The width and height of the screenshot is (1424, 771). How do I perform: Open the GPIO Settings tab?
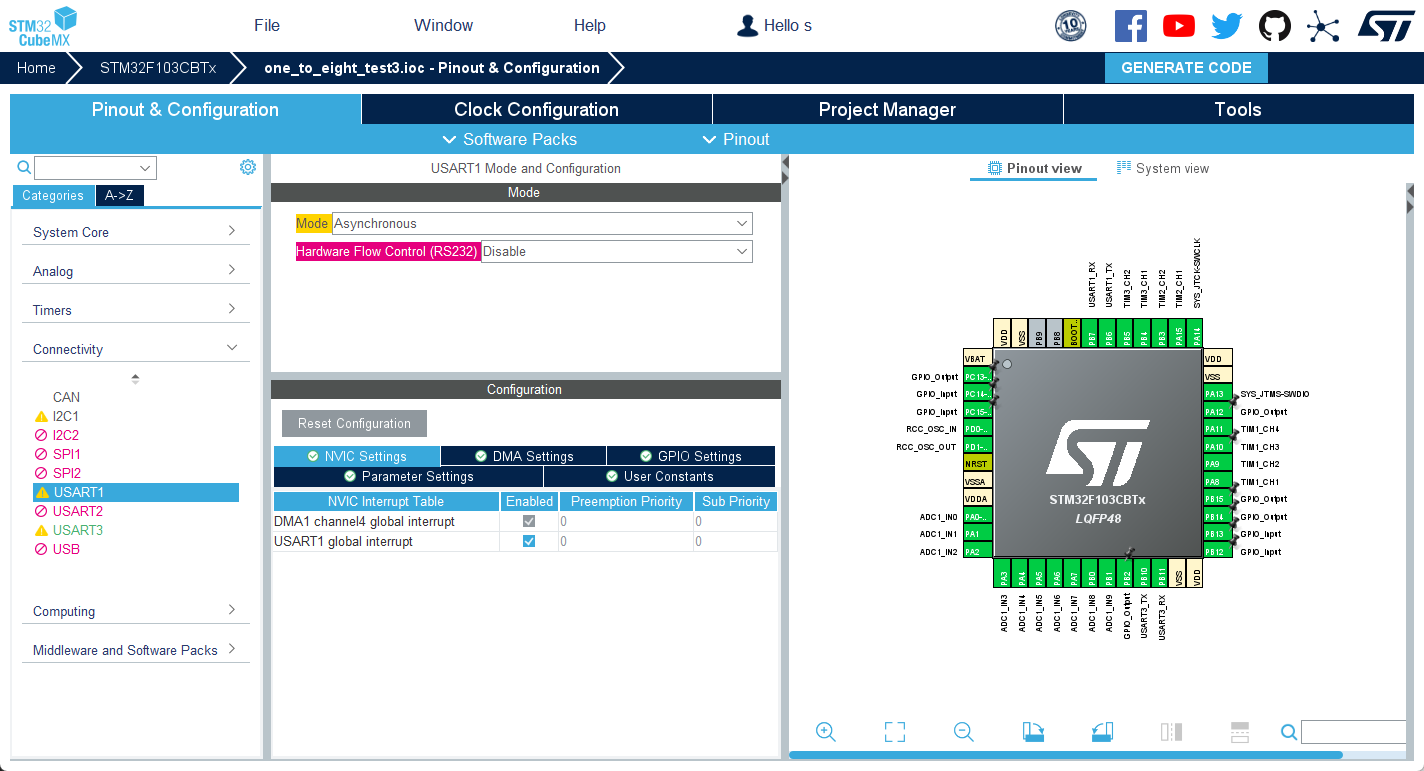point(691,456)
